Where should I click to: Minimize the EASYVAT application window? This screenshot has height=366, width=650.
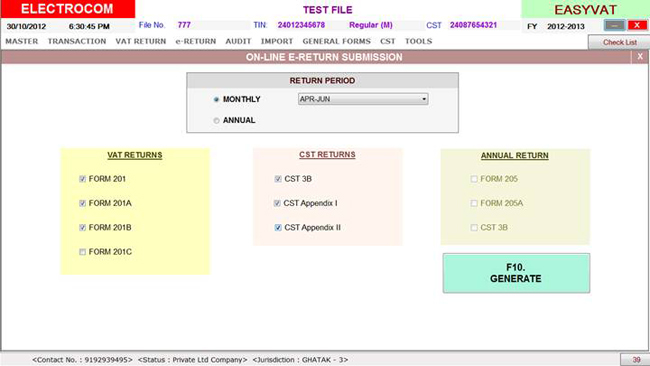614,26
